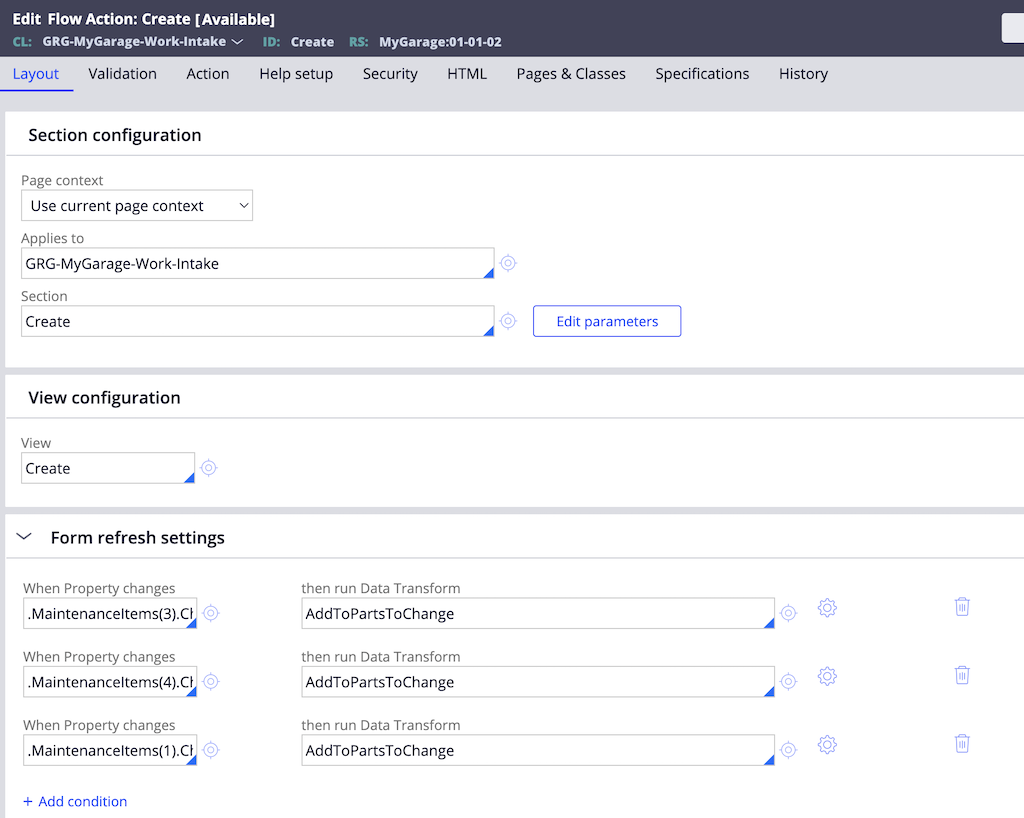Open settings gear on the third data transform row
1024x818 pixels.
(x=827, y=745)
